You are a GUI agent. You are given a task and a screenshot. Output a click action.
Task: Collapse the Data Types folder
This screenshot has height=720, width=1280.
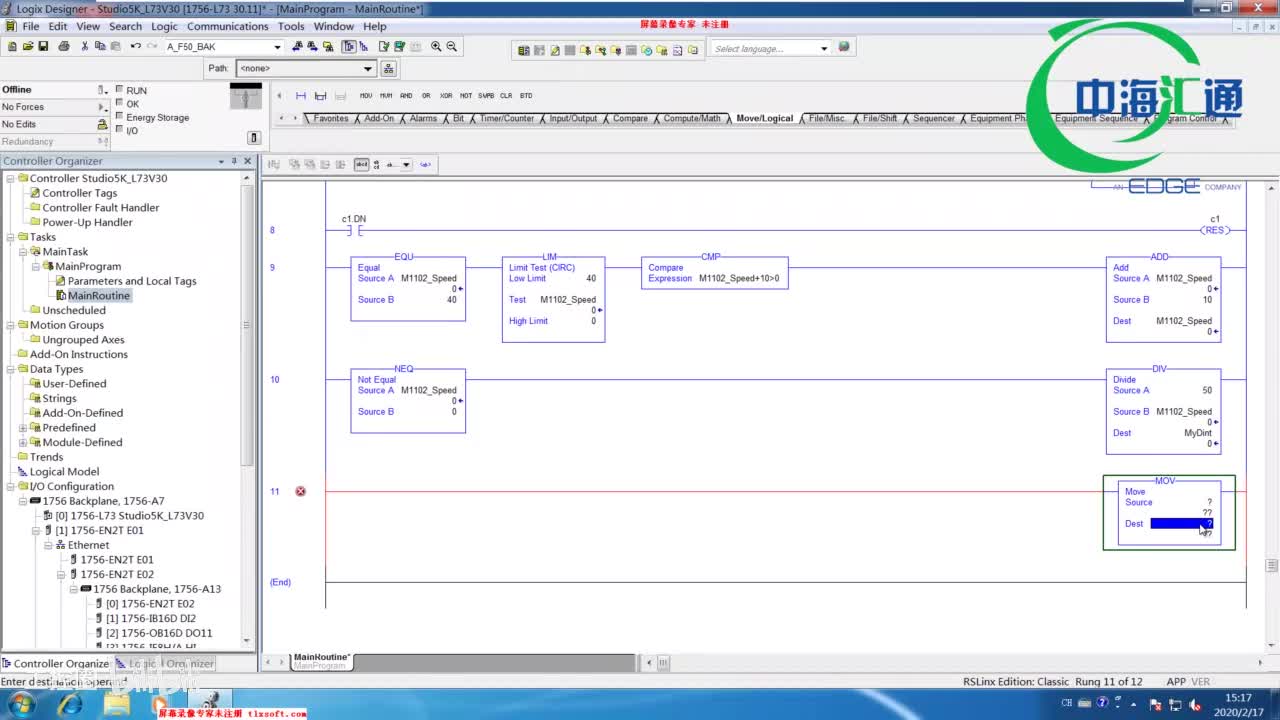[10, 369]
